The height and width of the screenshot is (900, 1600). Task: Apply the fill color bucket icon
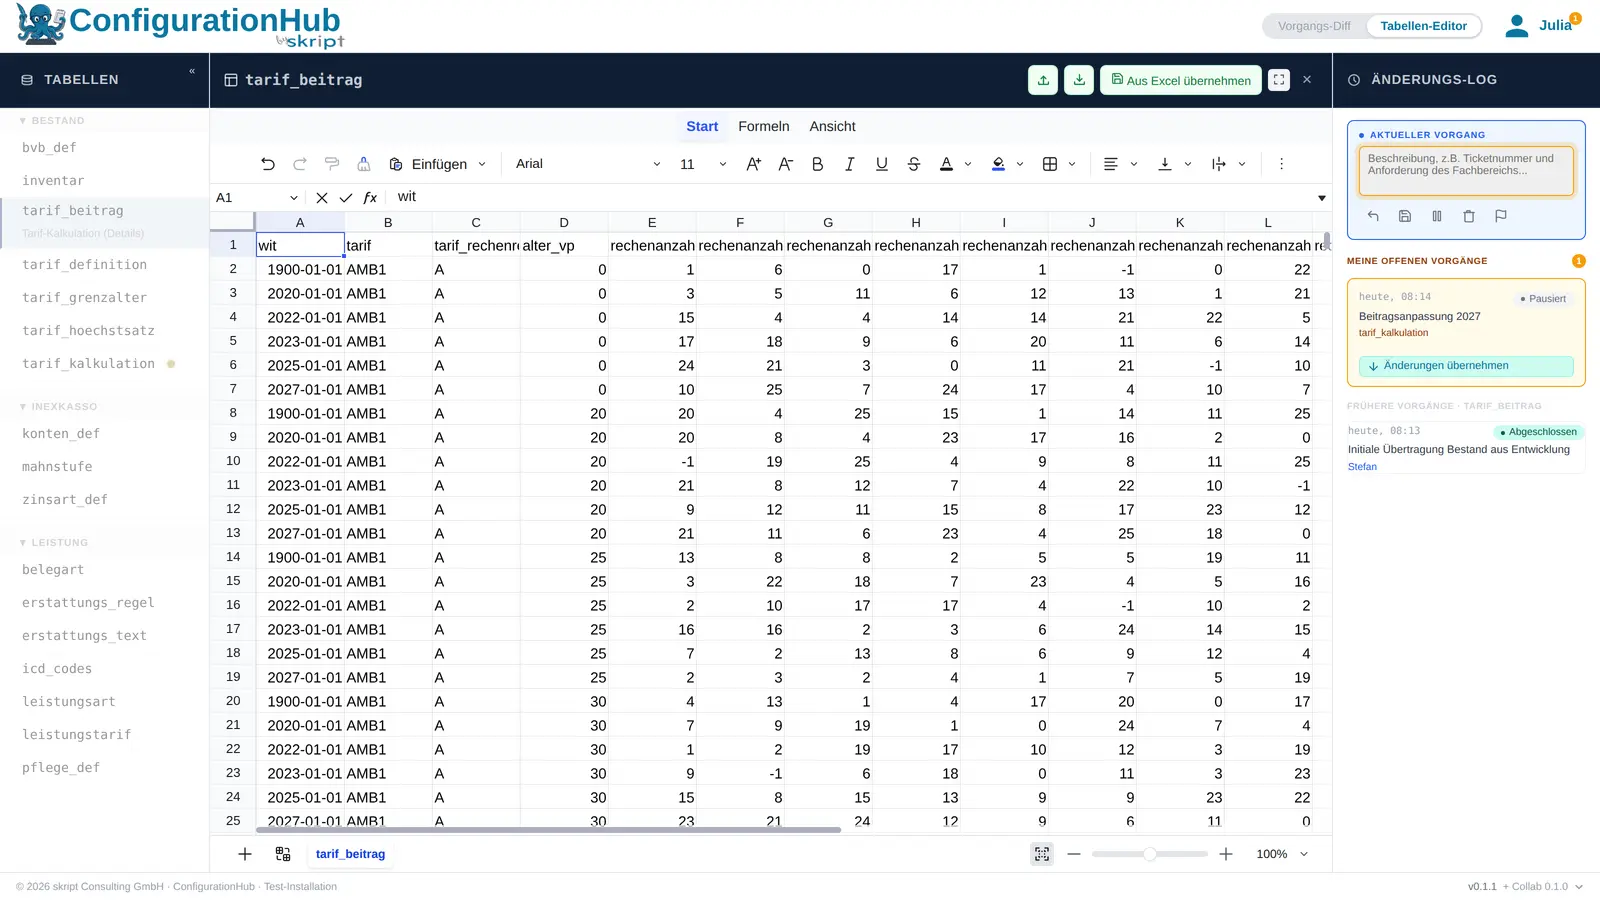(x=998, y=164)
